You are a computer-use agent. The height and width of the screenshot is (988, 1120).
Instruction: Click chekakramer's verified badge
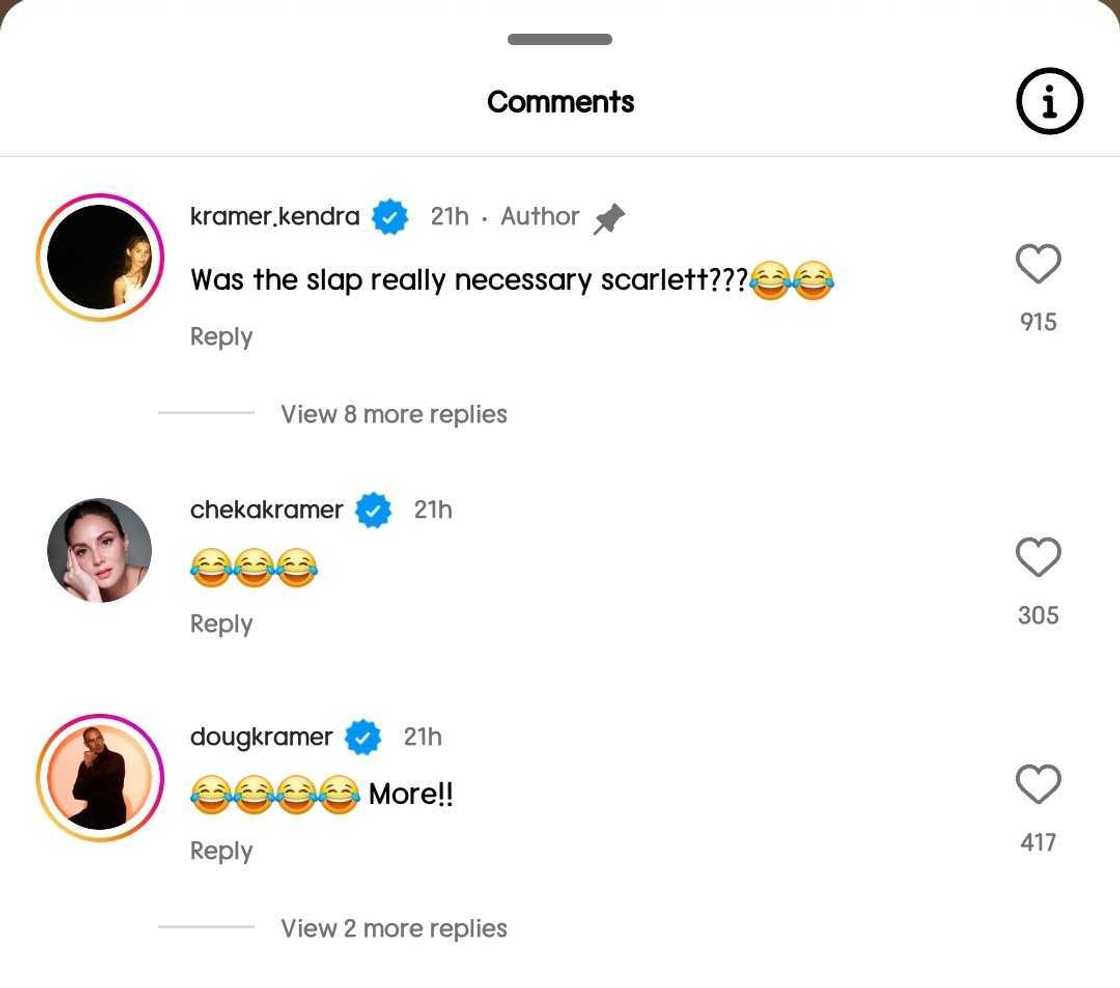pos(372,509)
